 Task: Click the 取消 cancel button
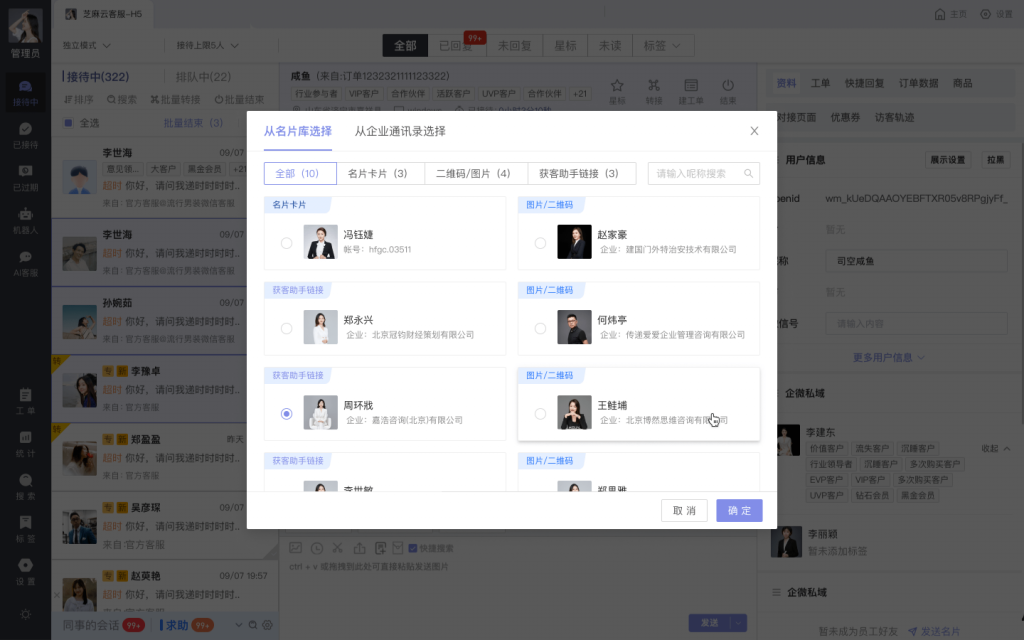(x=684, y=510)
